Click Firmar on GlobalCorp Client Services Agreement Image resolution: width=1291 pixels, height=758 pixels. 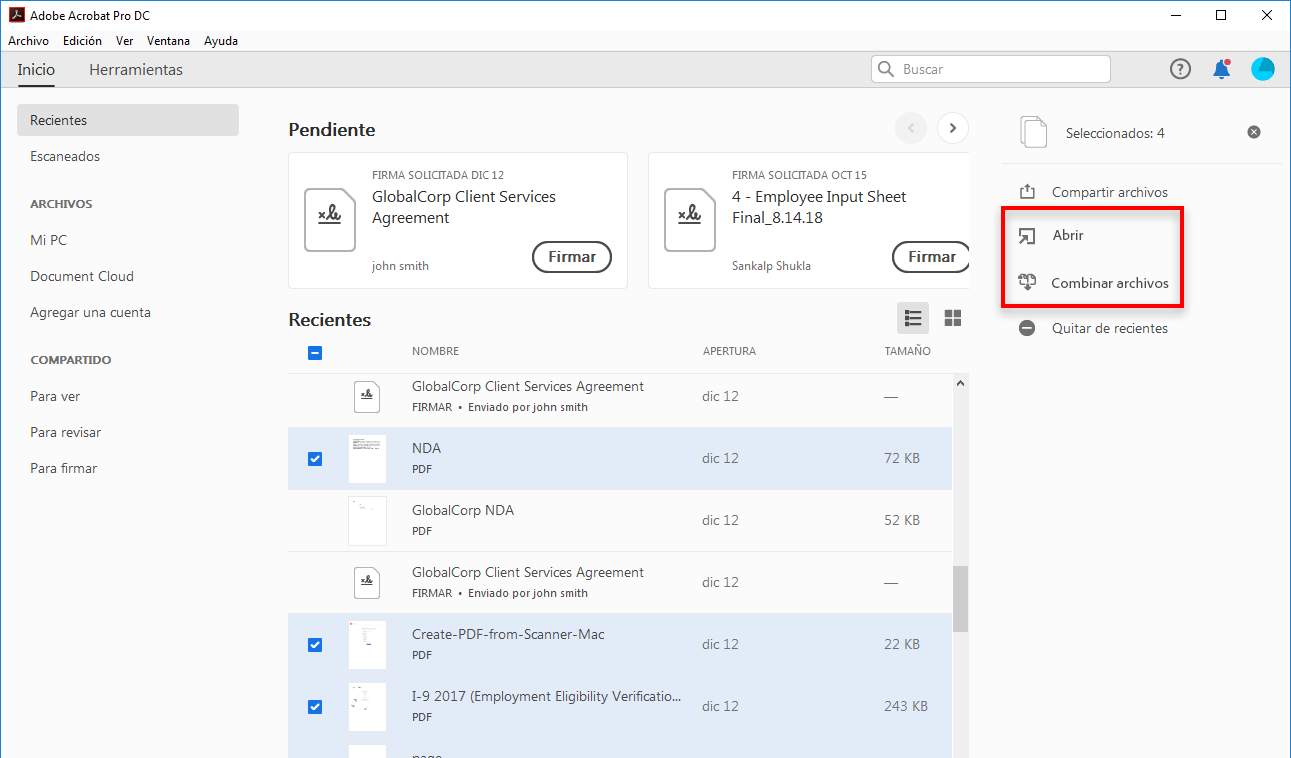click(x=572, y=257)
